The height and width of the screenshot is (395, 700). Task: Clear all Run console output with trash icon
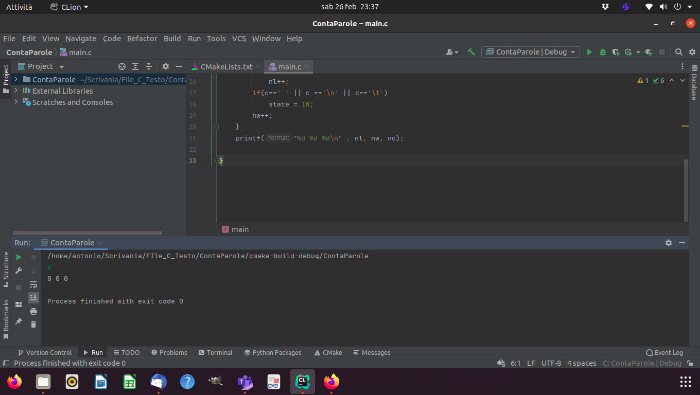33,324
